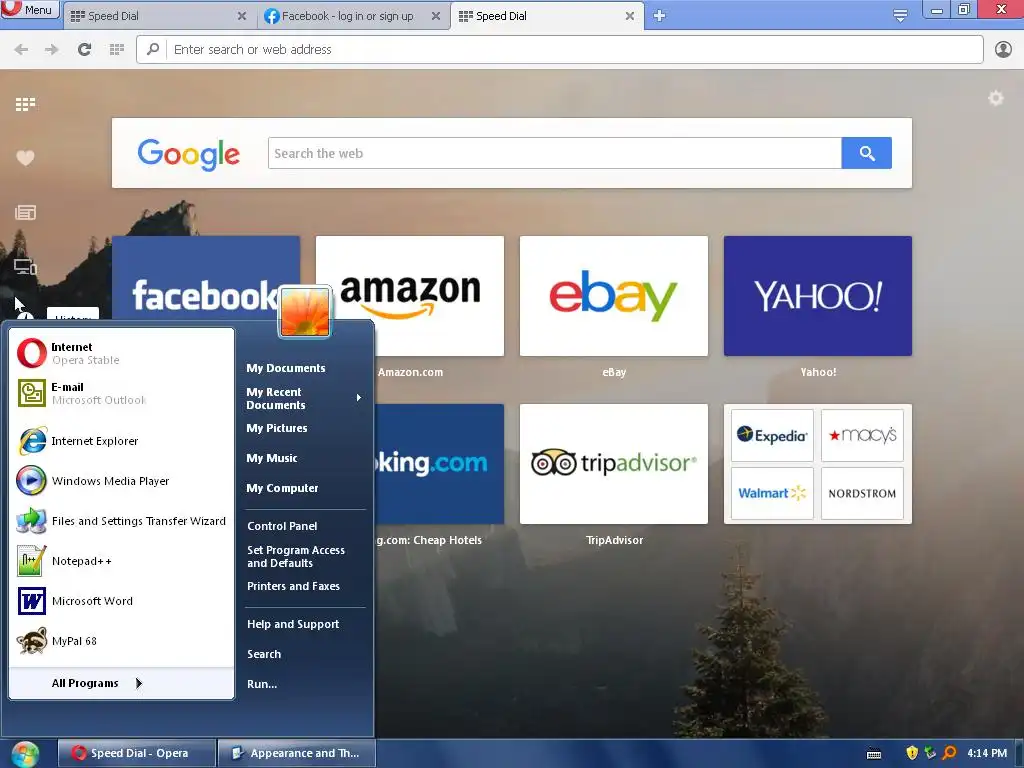Go back using the back arrow

tap(21, 50)
